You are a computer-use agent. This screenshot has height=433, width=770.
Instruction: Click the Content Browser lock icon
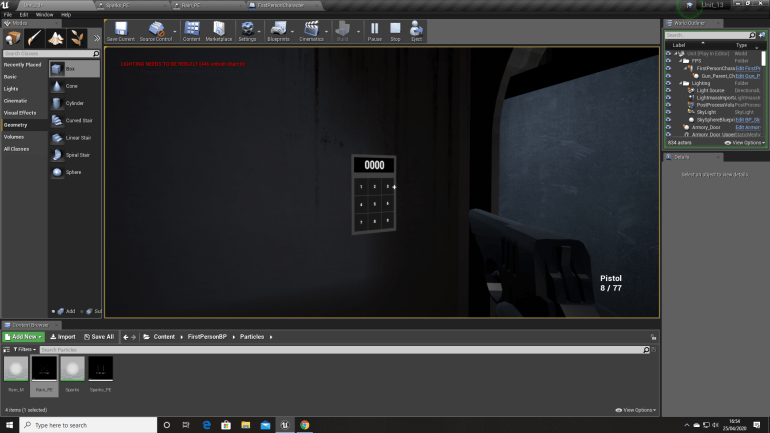(x=653, y=337)
